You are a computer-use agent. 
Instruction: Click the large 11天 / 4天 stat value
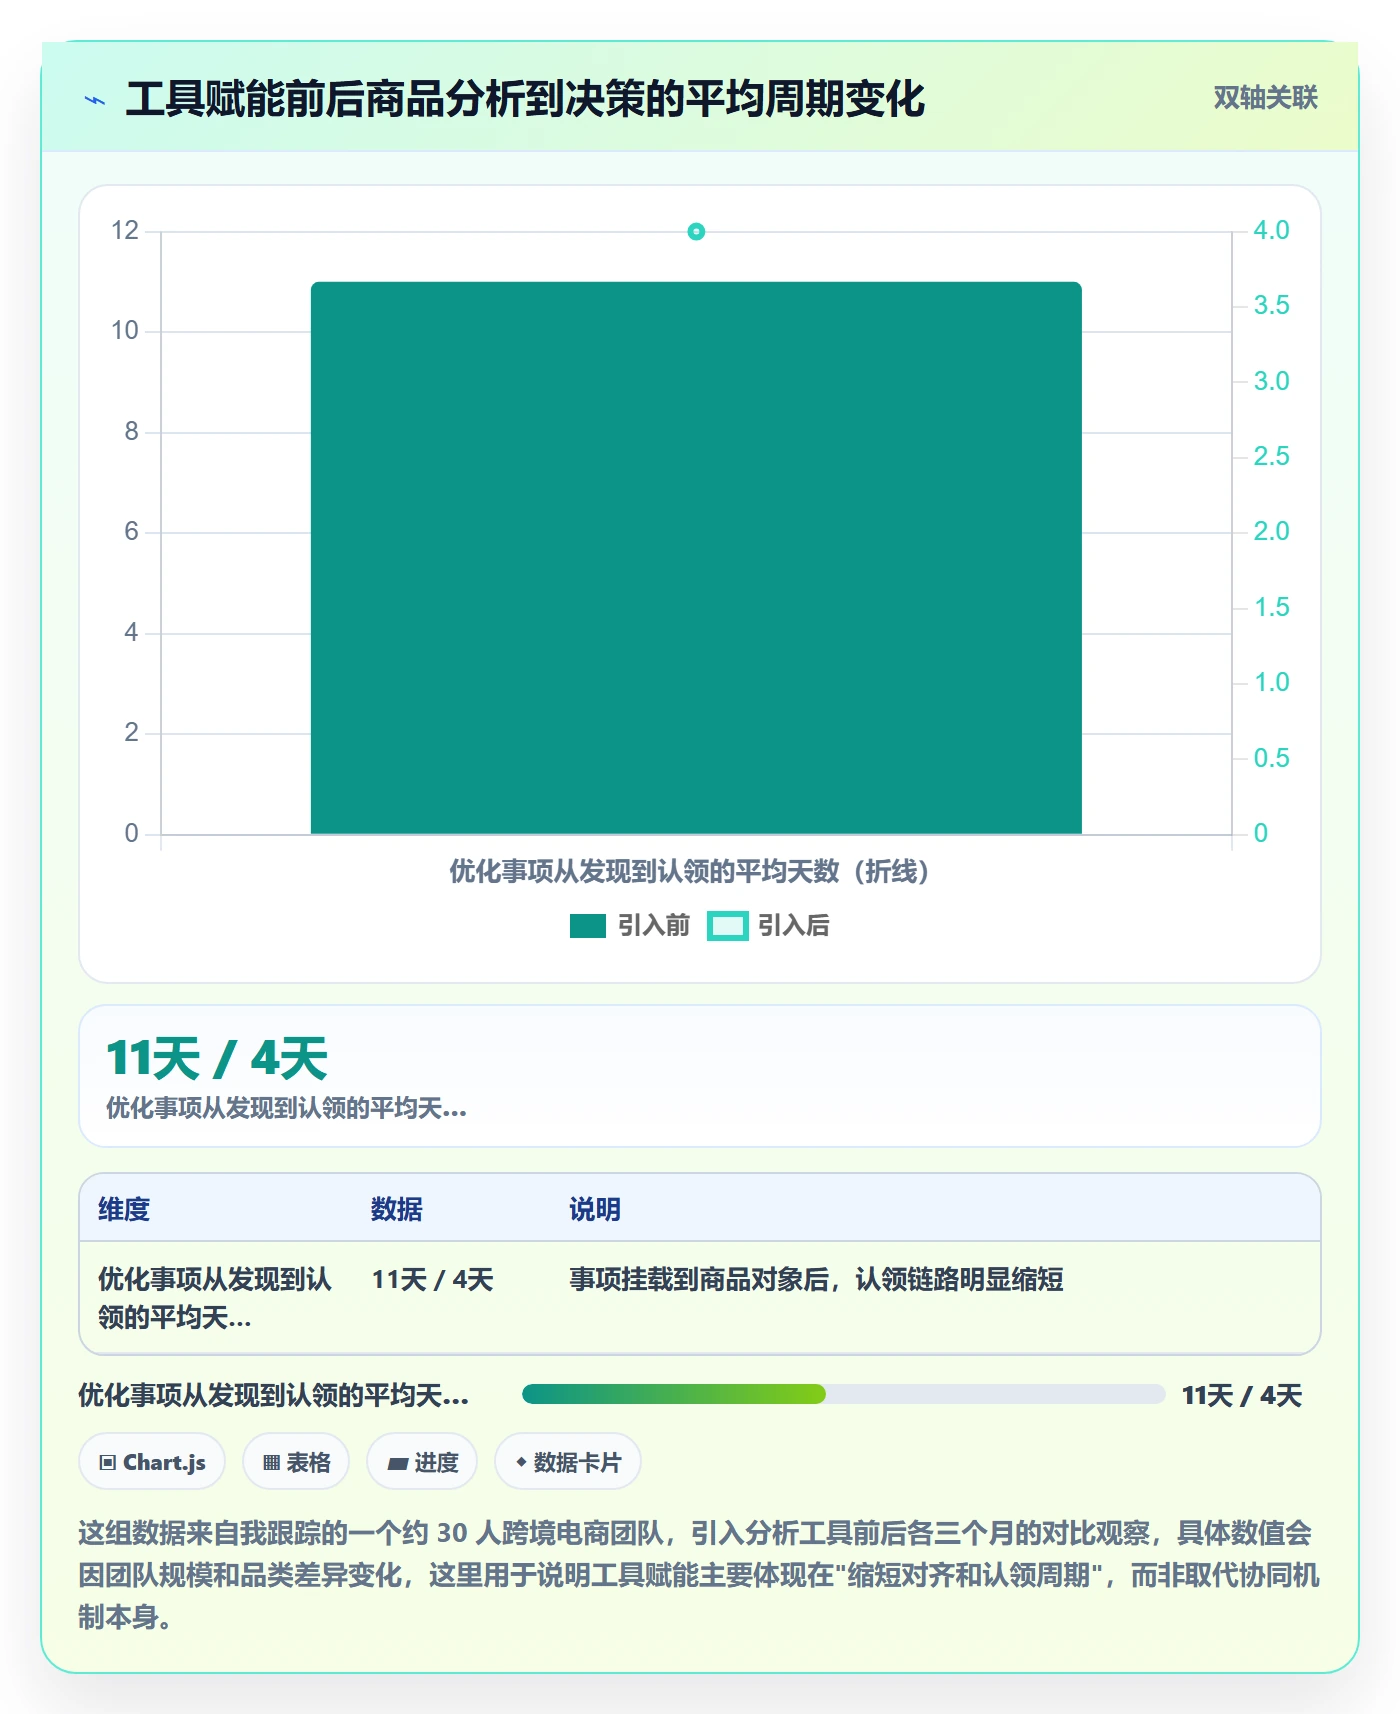tap(217, 1059)
